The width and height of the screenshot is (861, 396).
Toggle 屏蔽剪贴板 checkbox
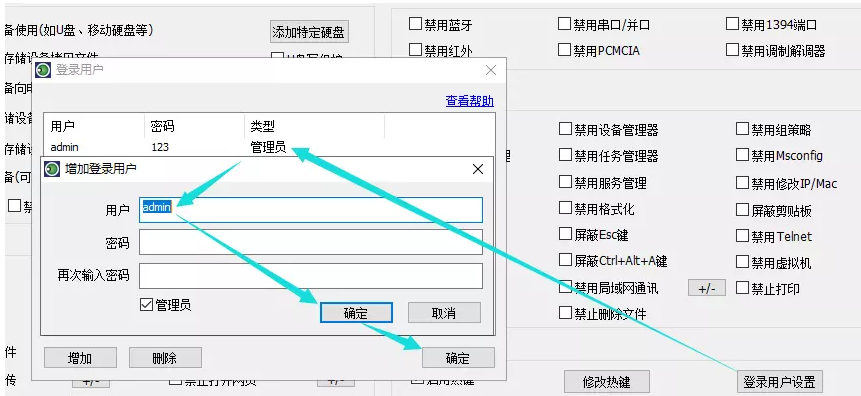pos(742,209)
